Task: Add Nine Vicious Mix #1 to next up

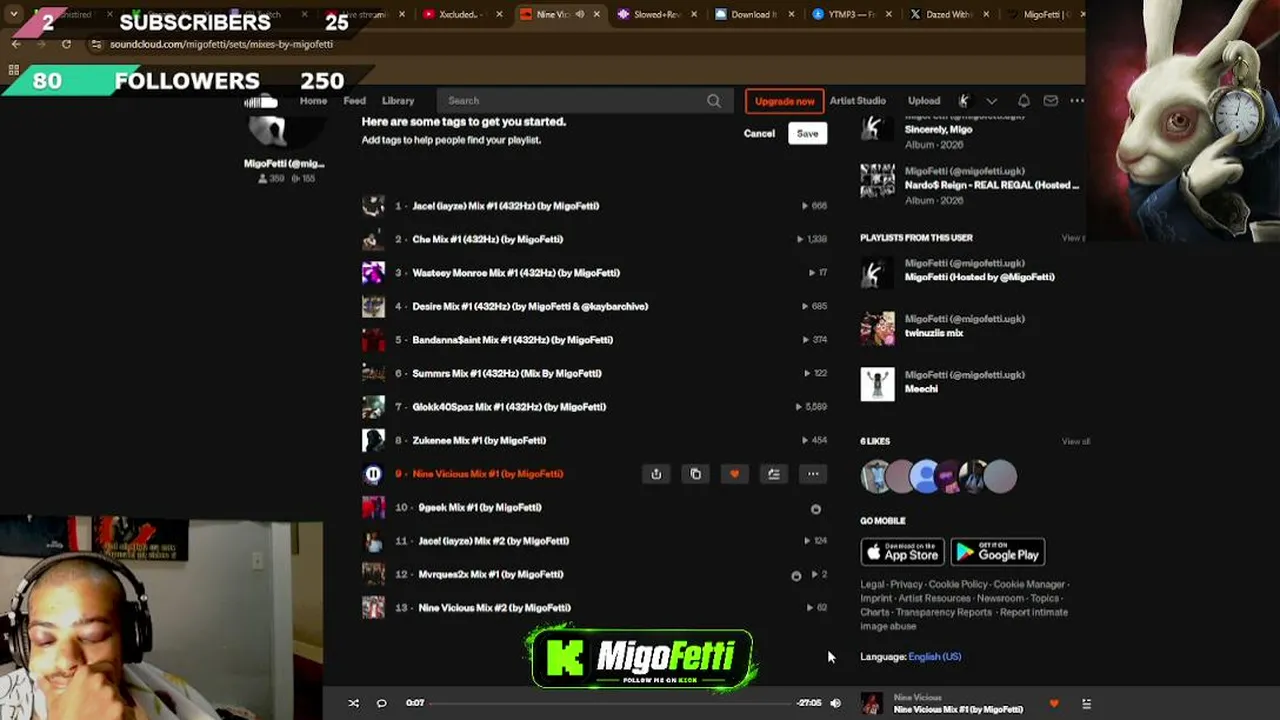Action: (x=774, y=474)
